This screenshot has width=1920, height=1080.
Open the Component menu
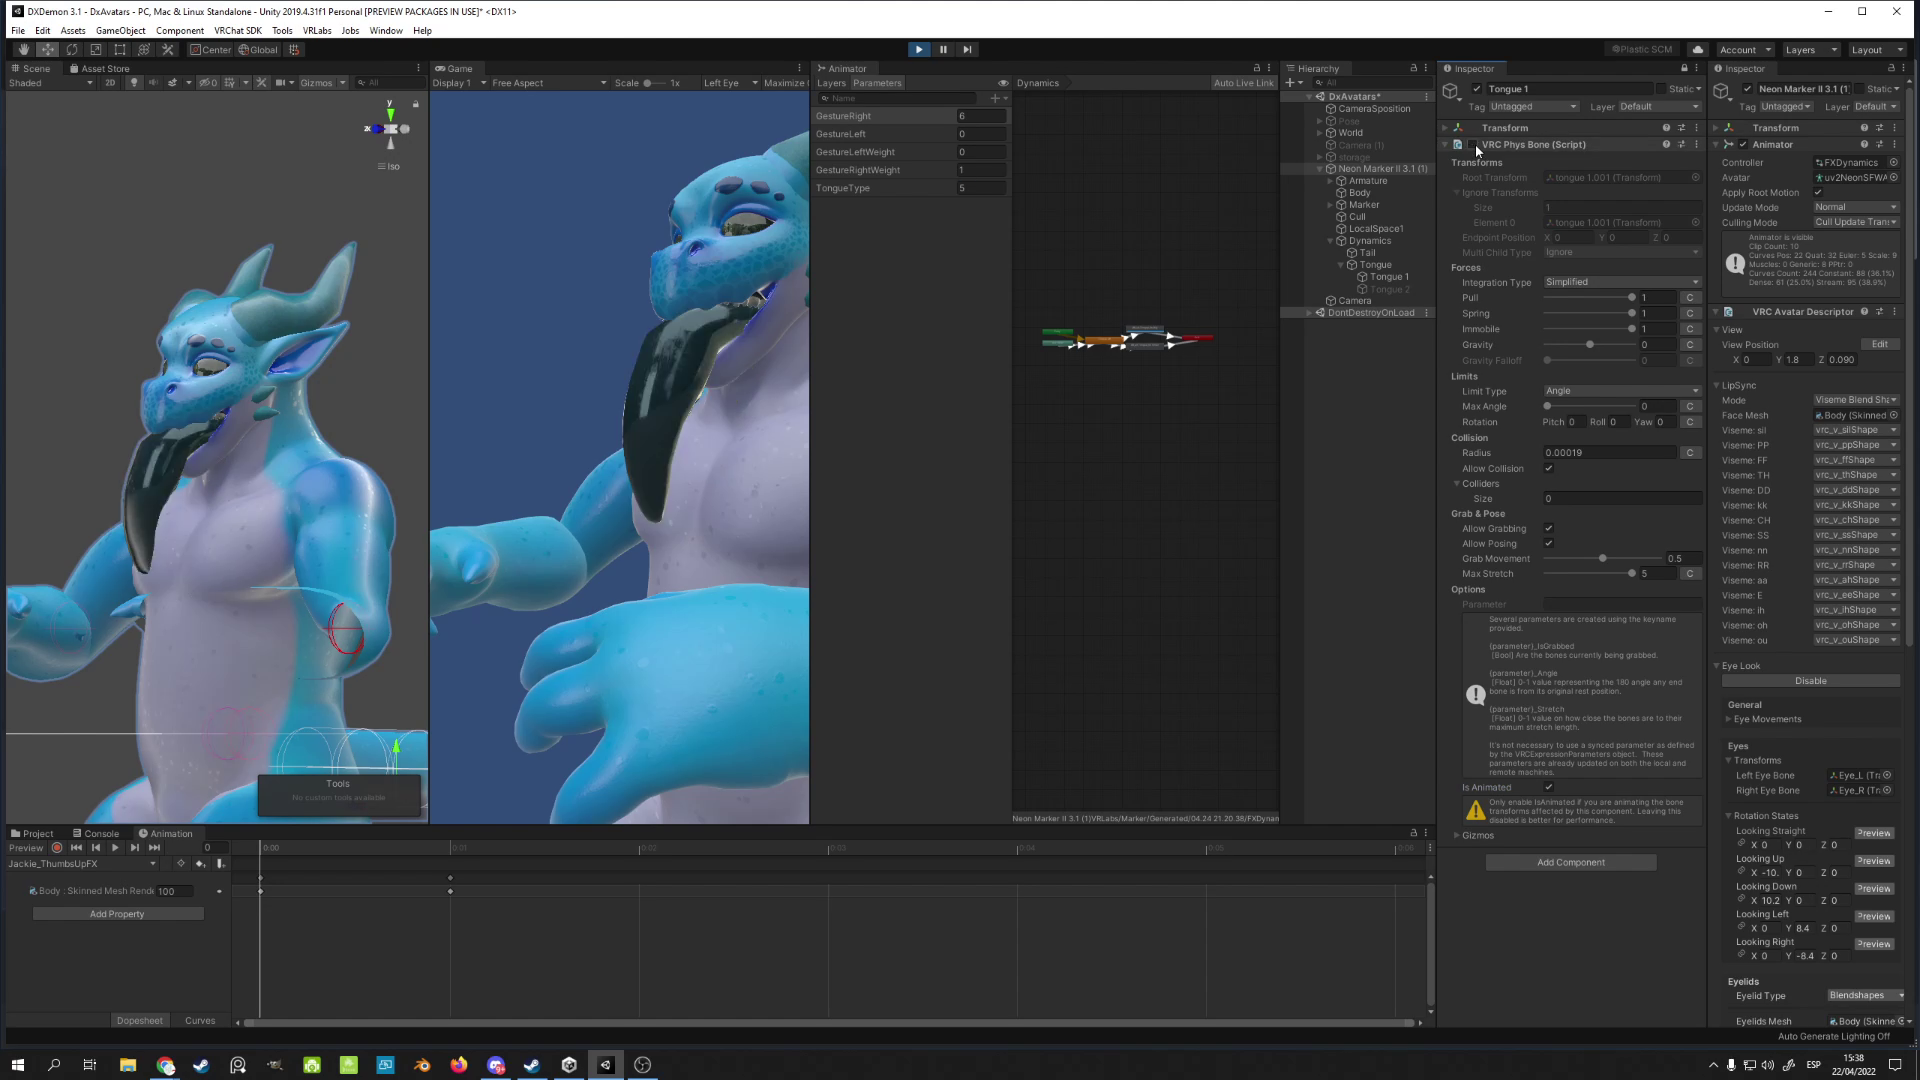pyautogui.click(x=180, y=31)
